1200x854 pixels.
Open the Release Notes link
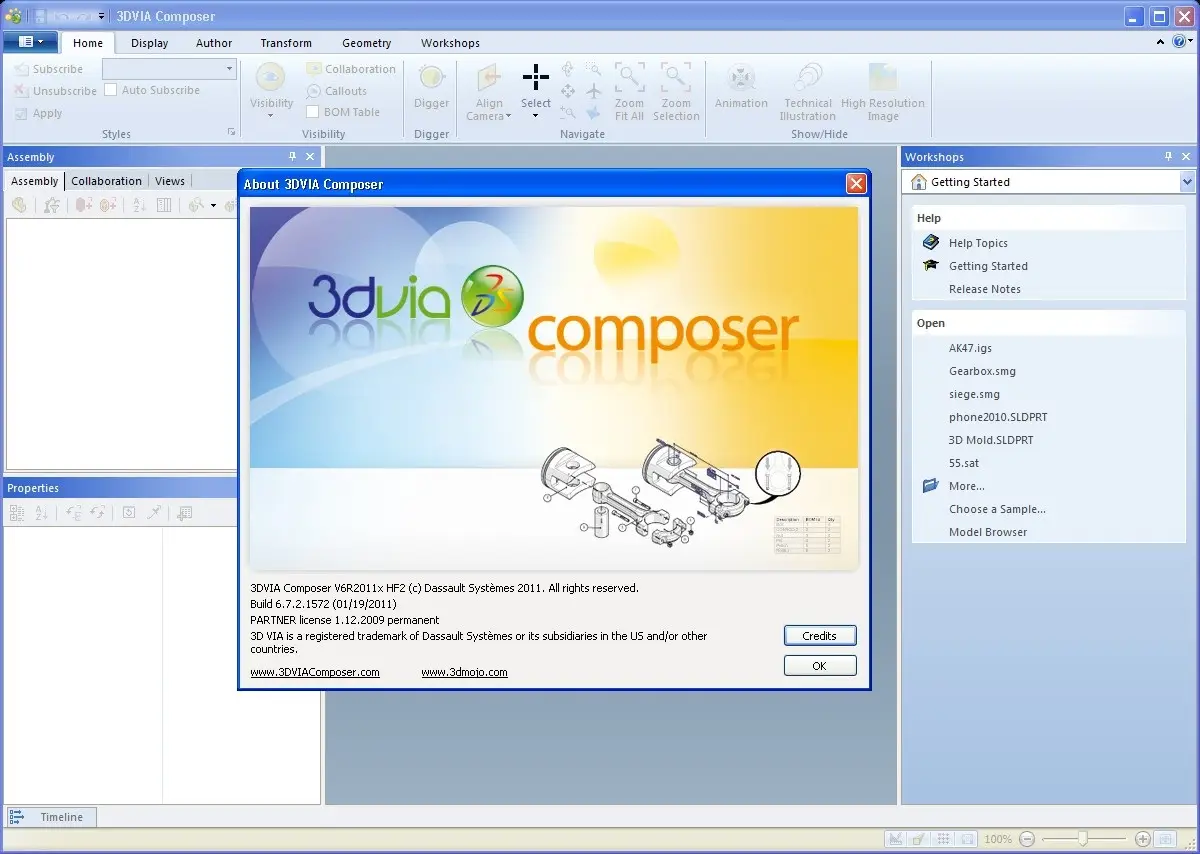[985, 289]
